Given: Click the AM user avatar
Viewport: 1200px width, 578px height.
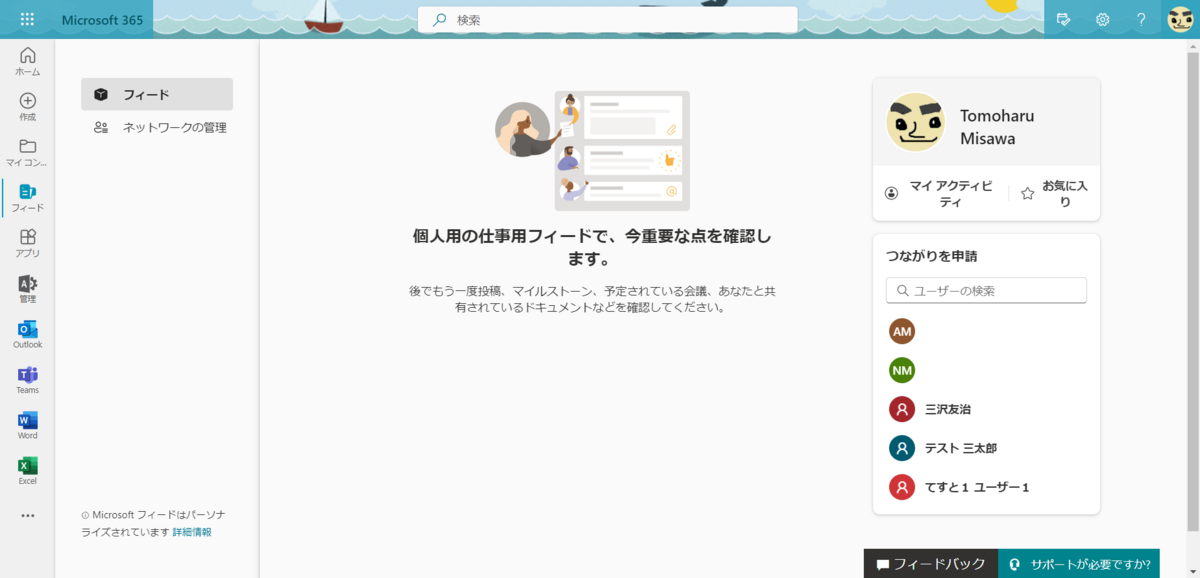Looking at the screenshot, I should pyautogui.click(x=902, y=331).
